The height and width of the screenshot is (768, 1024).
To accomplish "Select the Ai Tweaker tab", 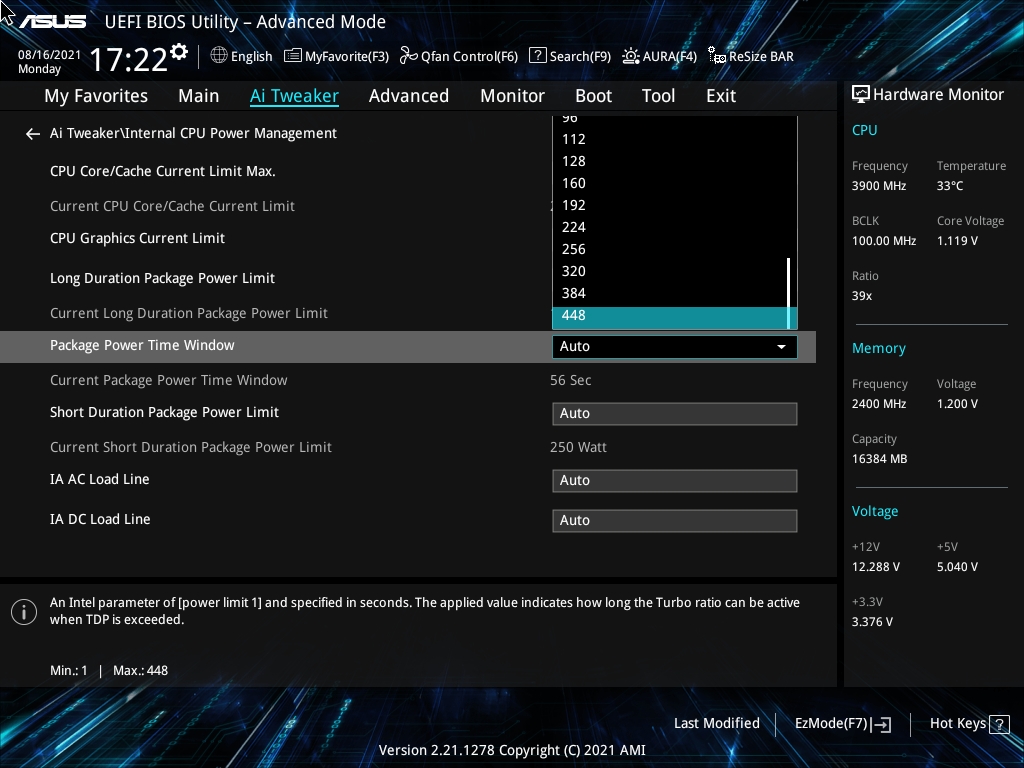I will click(x=294, y=96).
